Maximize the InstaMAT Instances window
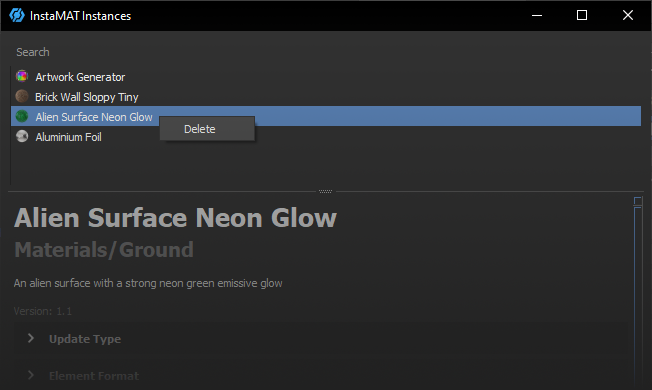This screenshot has height=390, width=652. pos(582,15)
